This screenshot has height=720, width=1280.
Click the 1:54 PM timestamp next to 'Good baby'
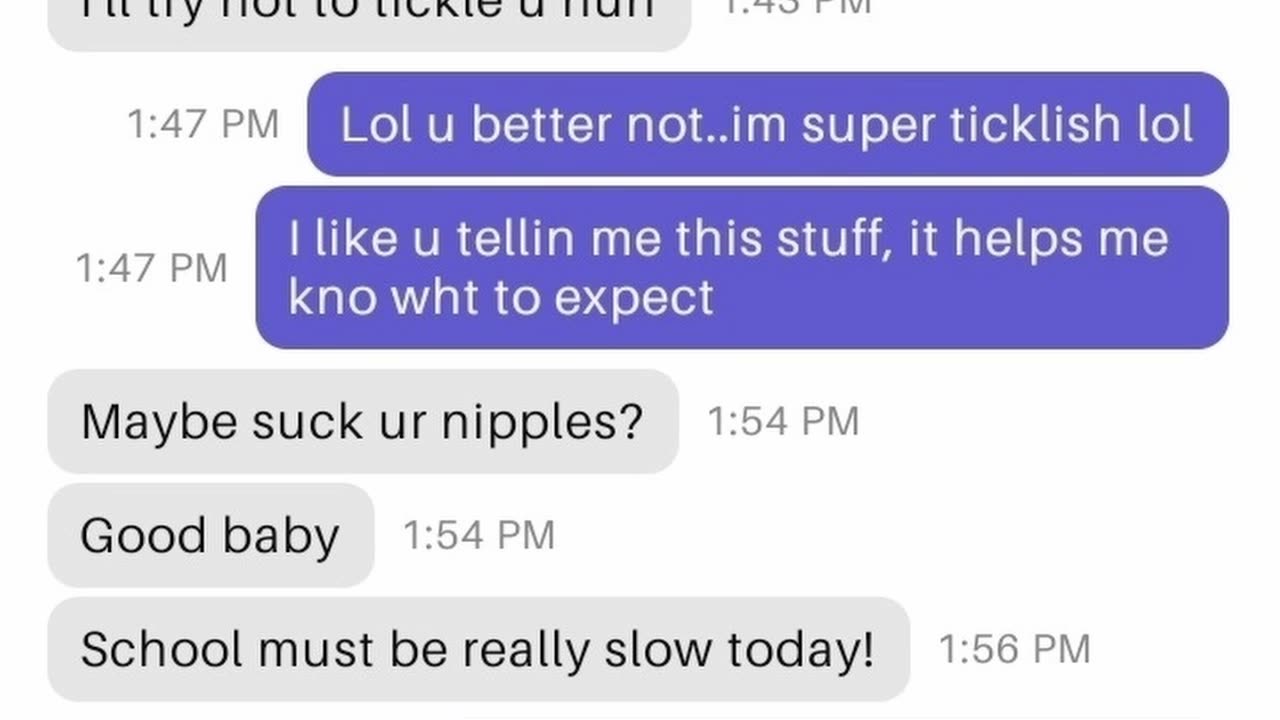click(478, 535)
